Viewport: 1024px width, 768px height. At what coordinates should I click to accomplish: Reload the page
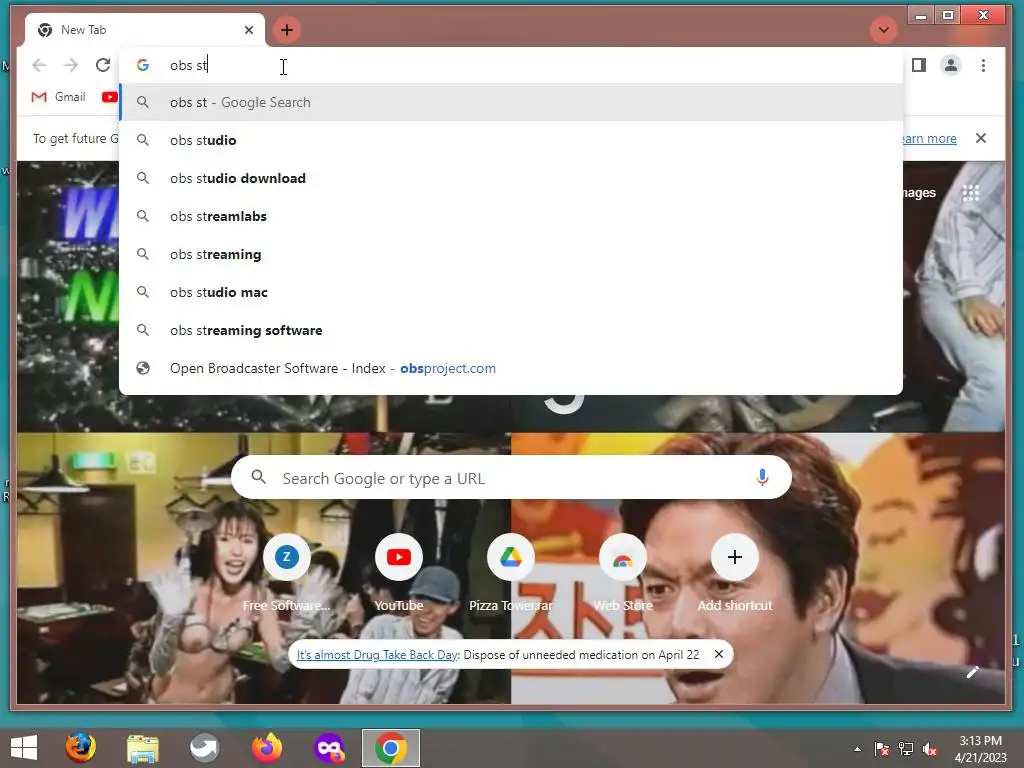click(103, 65)
